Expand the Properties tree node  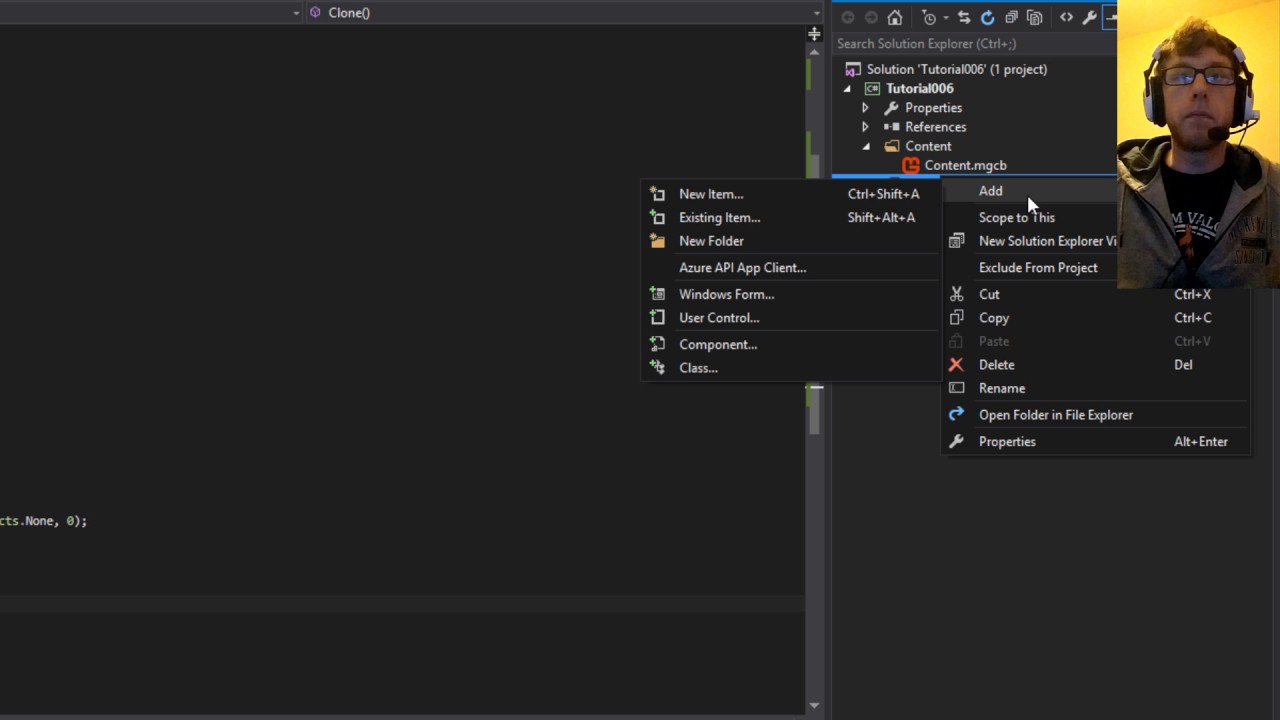click(x=865, y=108)
